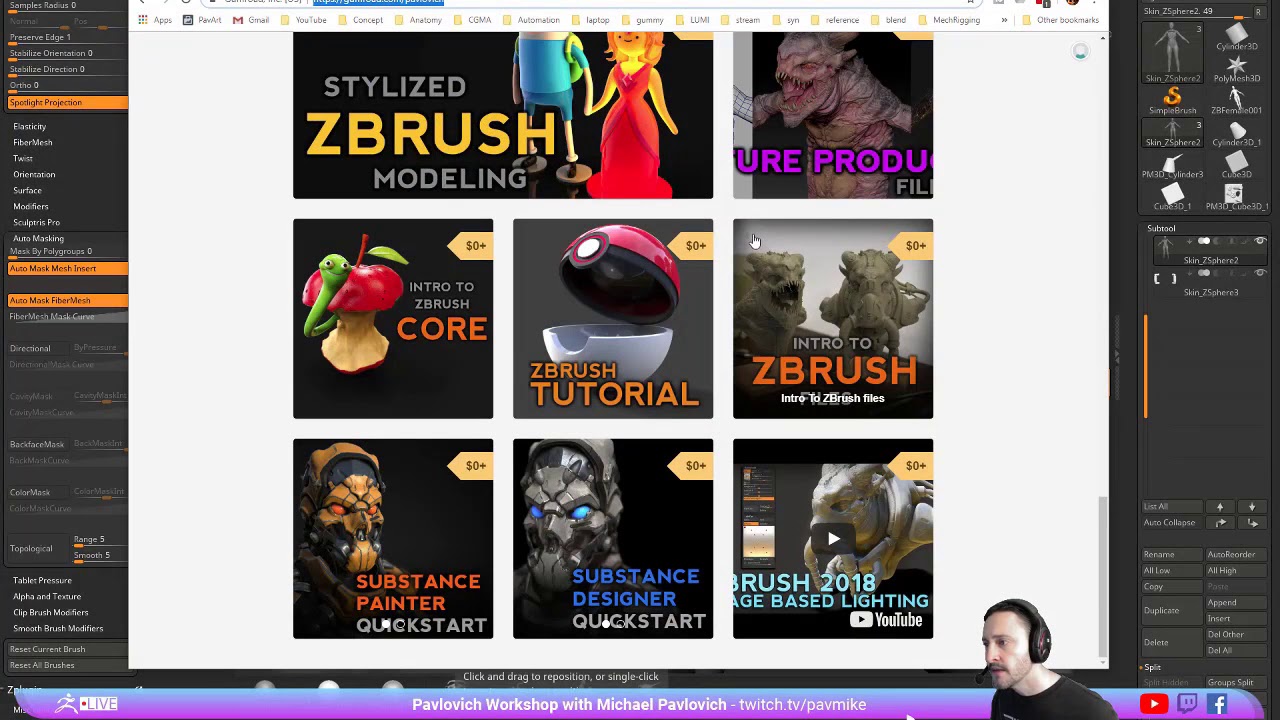Select the Cylinder3D tool thumbnail
Screen dimensions: 1280x720
tap(1237, 35)
